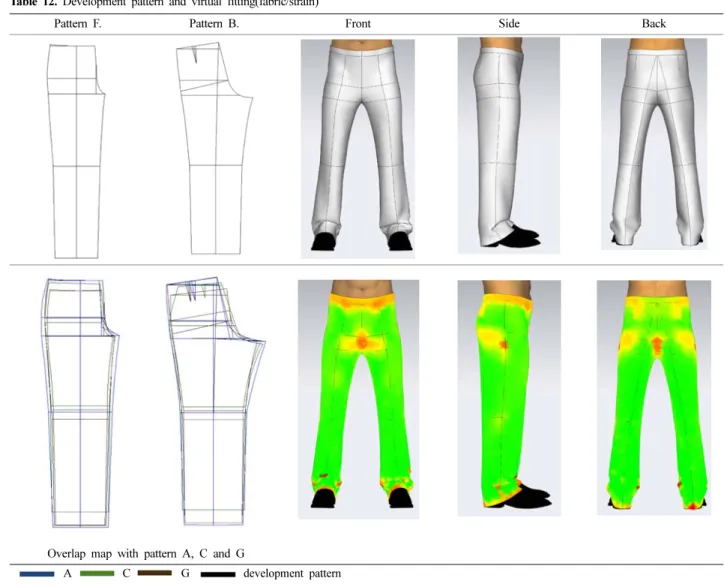Open the white side-view trousers render

(509, 145)
